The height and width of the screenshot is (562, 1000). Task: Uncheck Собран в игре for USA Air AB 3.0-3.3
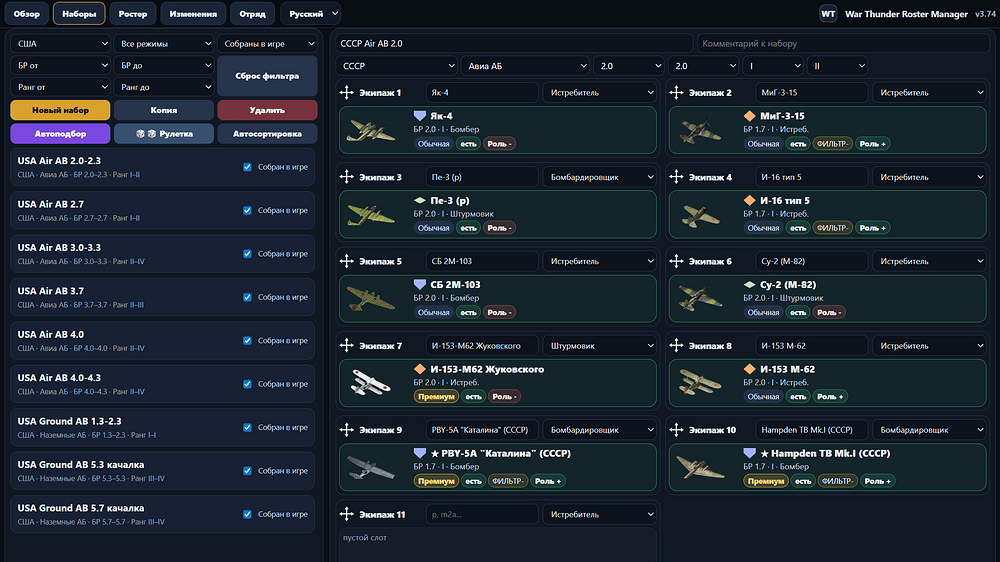pos(247,254)
